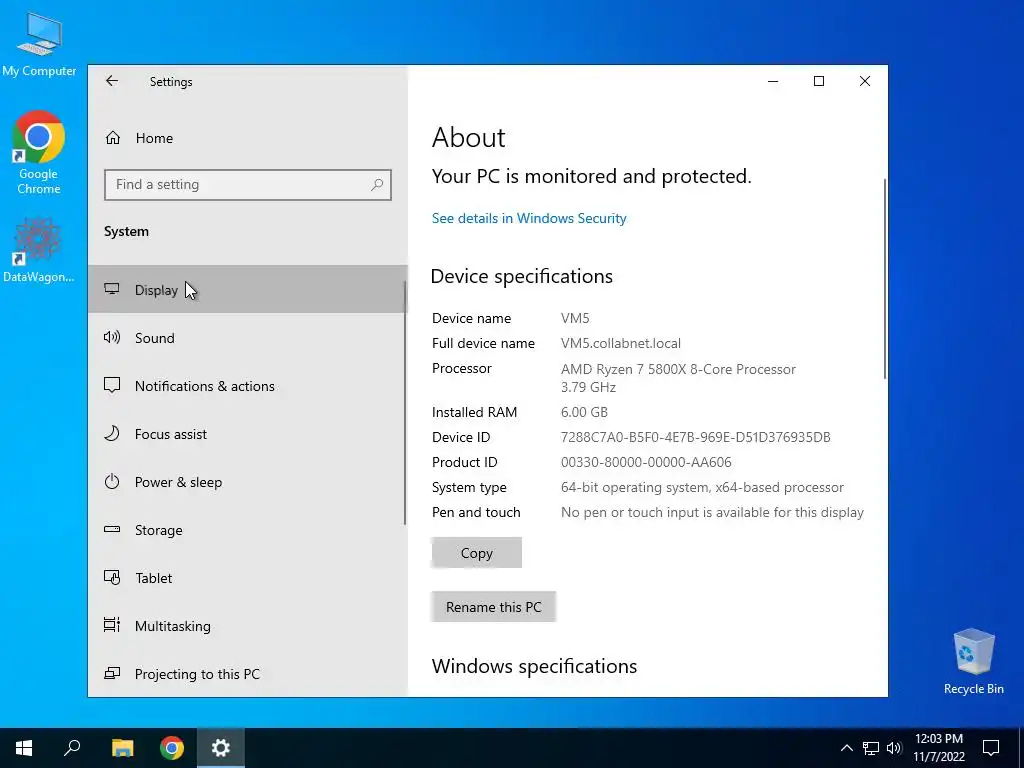Select Tablet label in sidebar
1024x768 pixels.
pos(153,578)
